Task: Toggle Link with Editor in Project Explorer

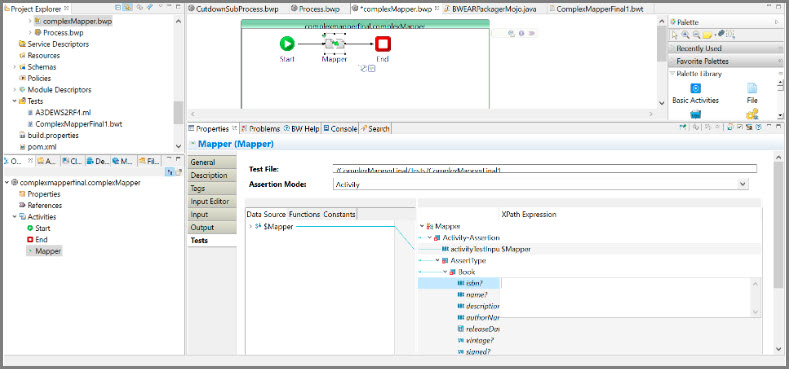Action: tap(127, 8)
